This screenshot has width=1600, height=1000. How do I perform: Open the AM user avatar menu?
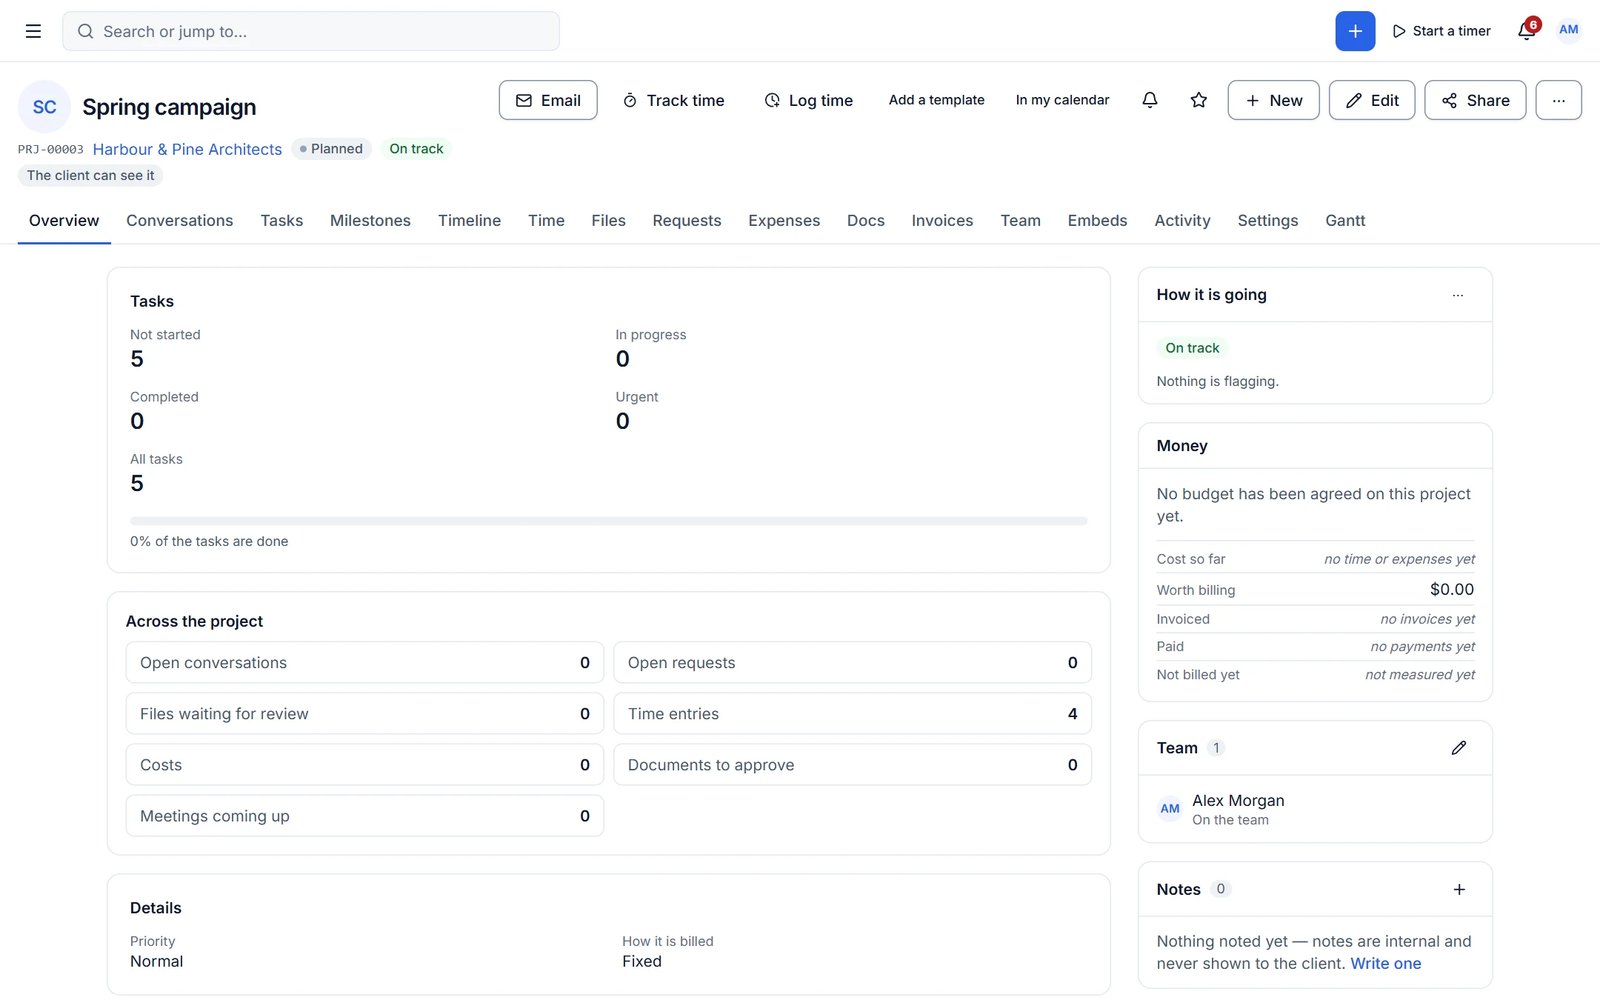coord(1569,30)
